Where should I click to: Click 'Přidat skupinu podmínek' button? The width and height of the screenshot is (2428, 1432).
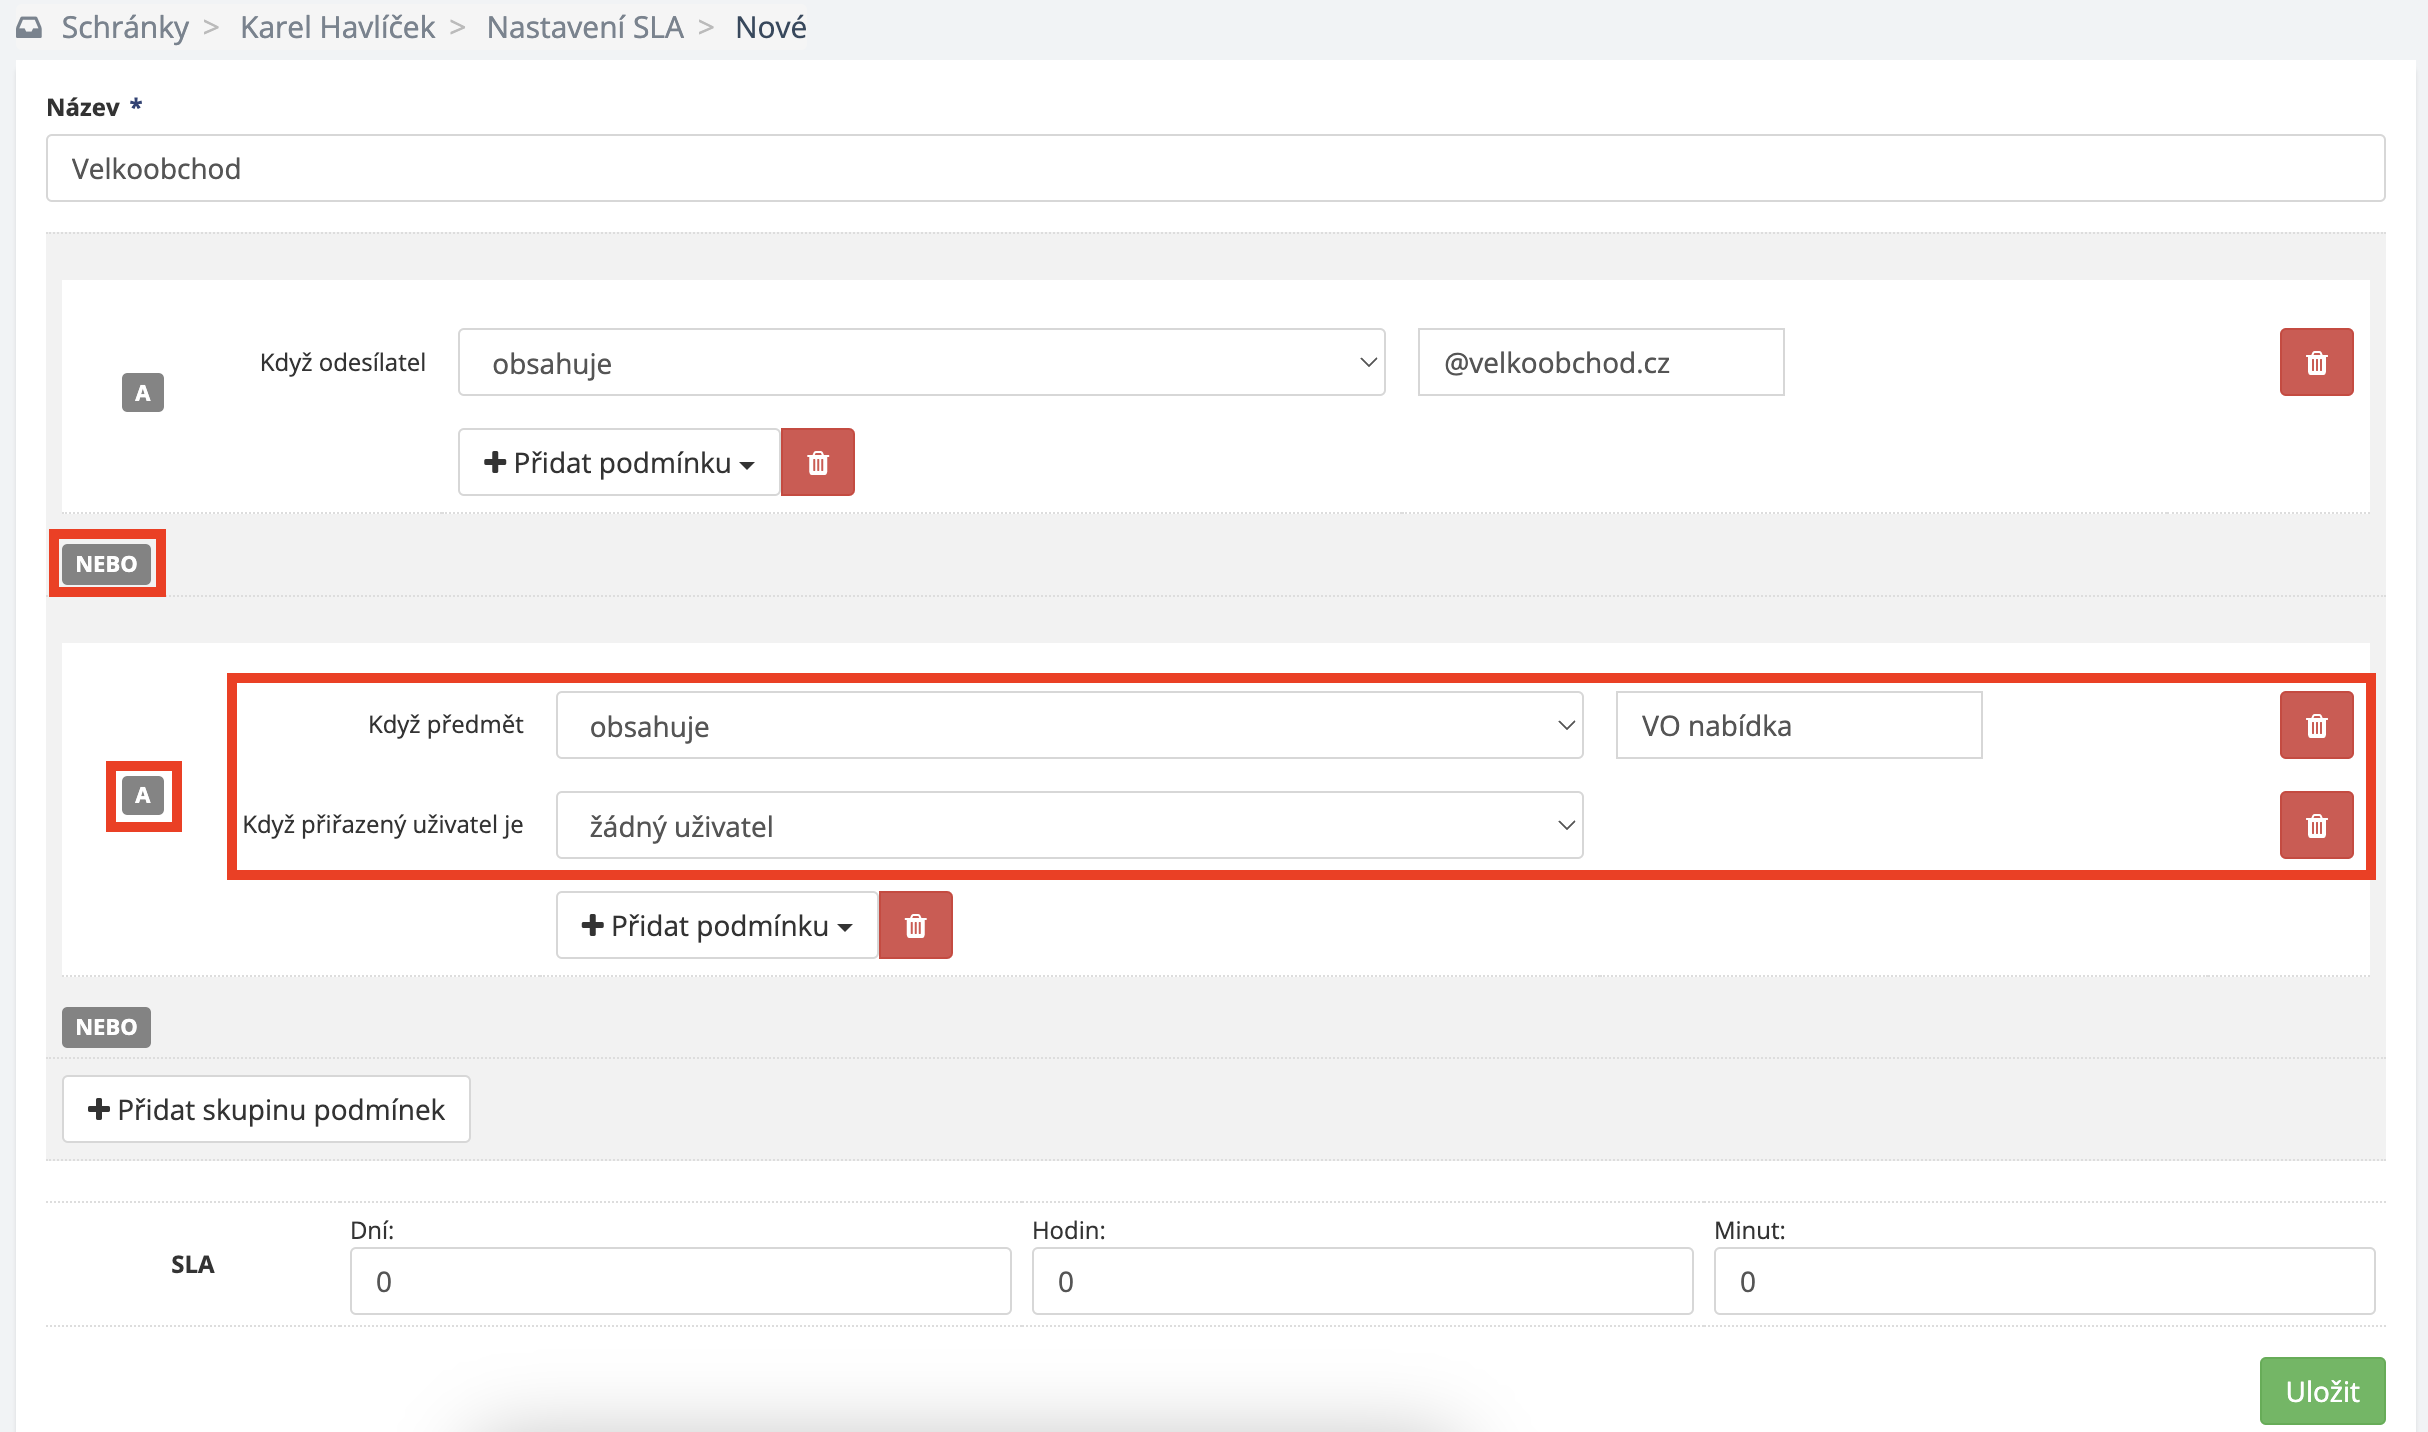(266, 1109)
